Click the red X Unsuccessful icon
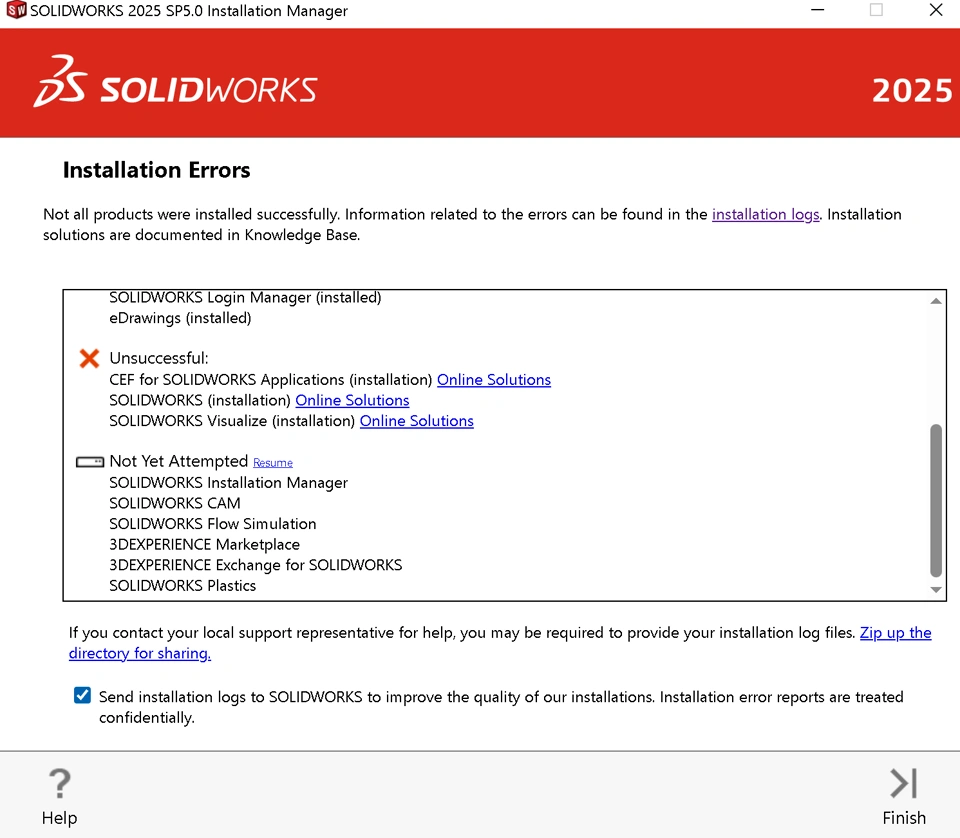Screen dimensions: 960x838 click(89, 358)
